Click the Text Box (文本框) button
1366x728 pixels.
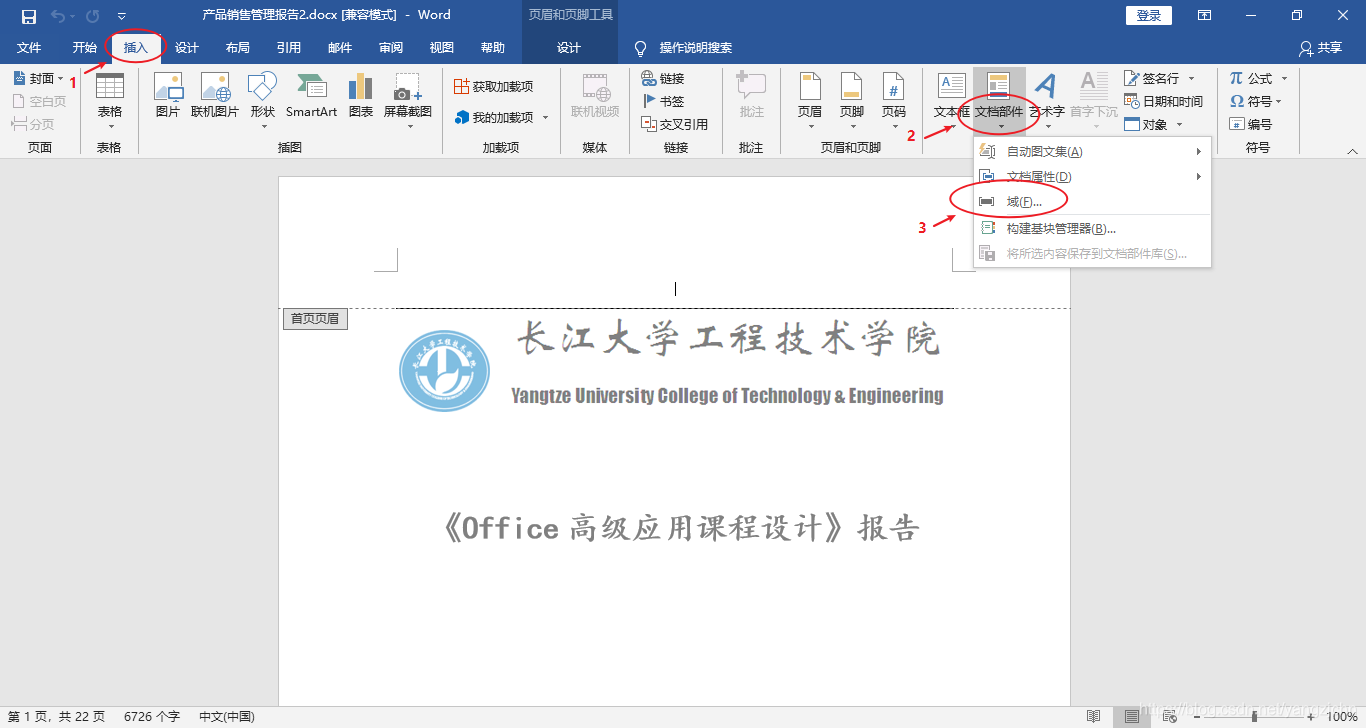tap(951, 101)
